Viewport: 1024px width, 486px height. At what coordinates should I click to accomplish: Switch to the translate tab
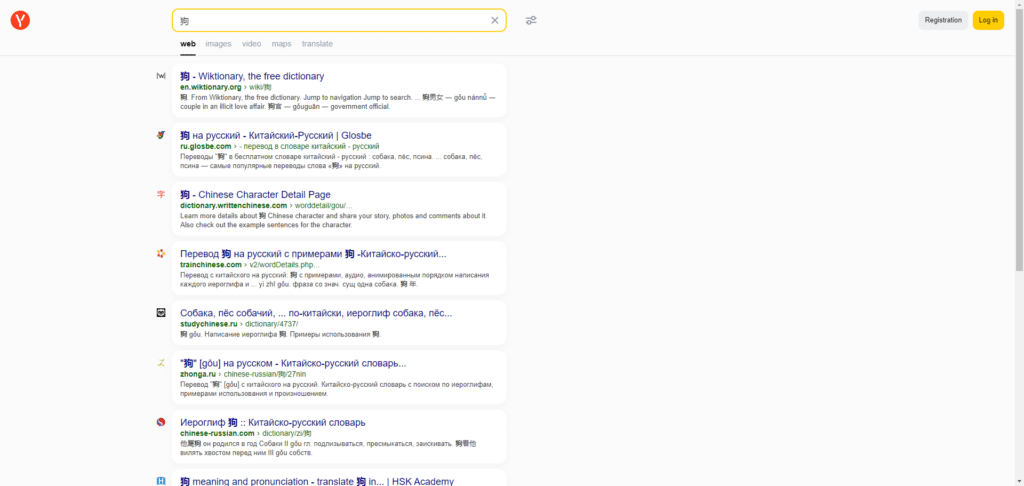[x=317, y=44]
